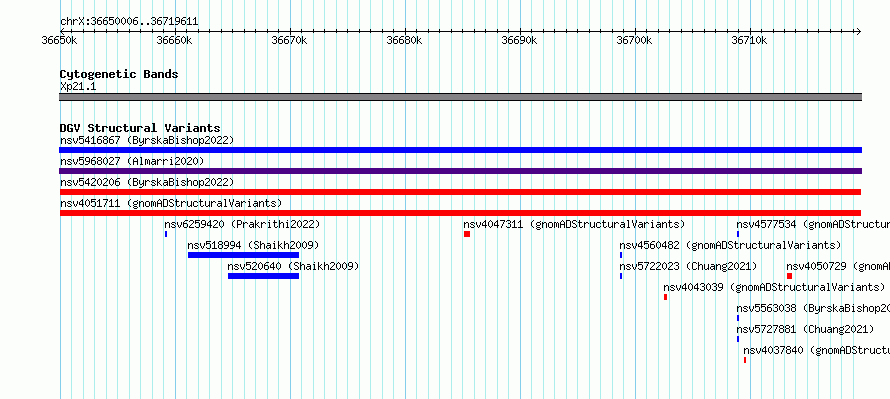Click the nsv4560482 blue variant marker

(621, 255)
